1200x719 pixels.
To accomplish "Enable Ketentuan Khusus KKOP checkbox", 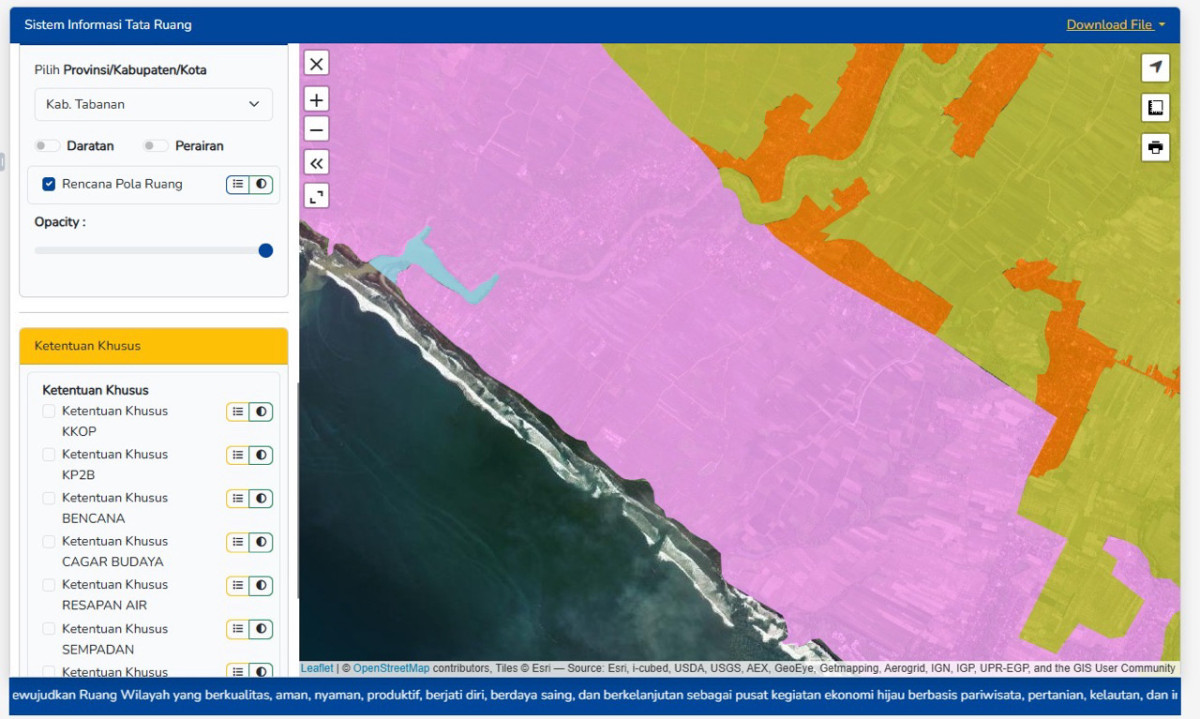I will click(x=49, y=411).
